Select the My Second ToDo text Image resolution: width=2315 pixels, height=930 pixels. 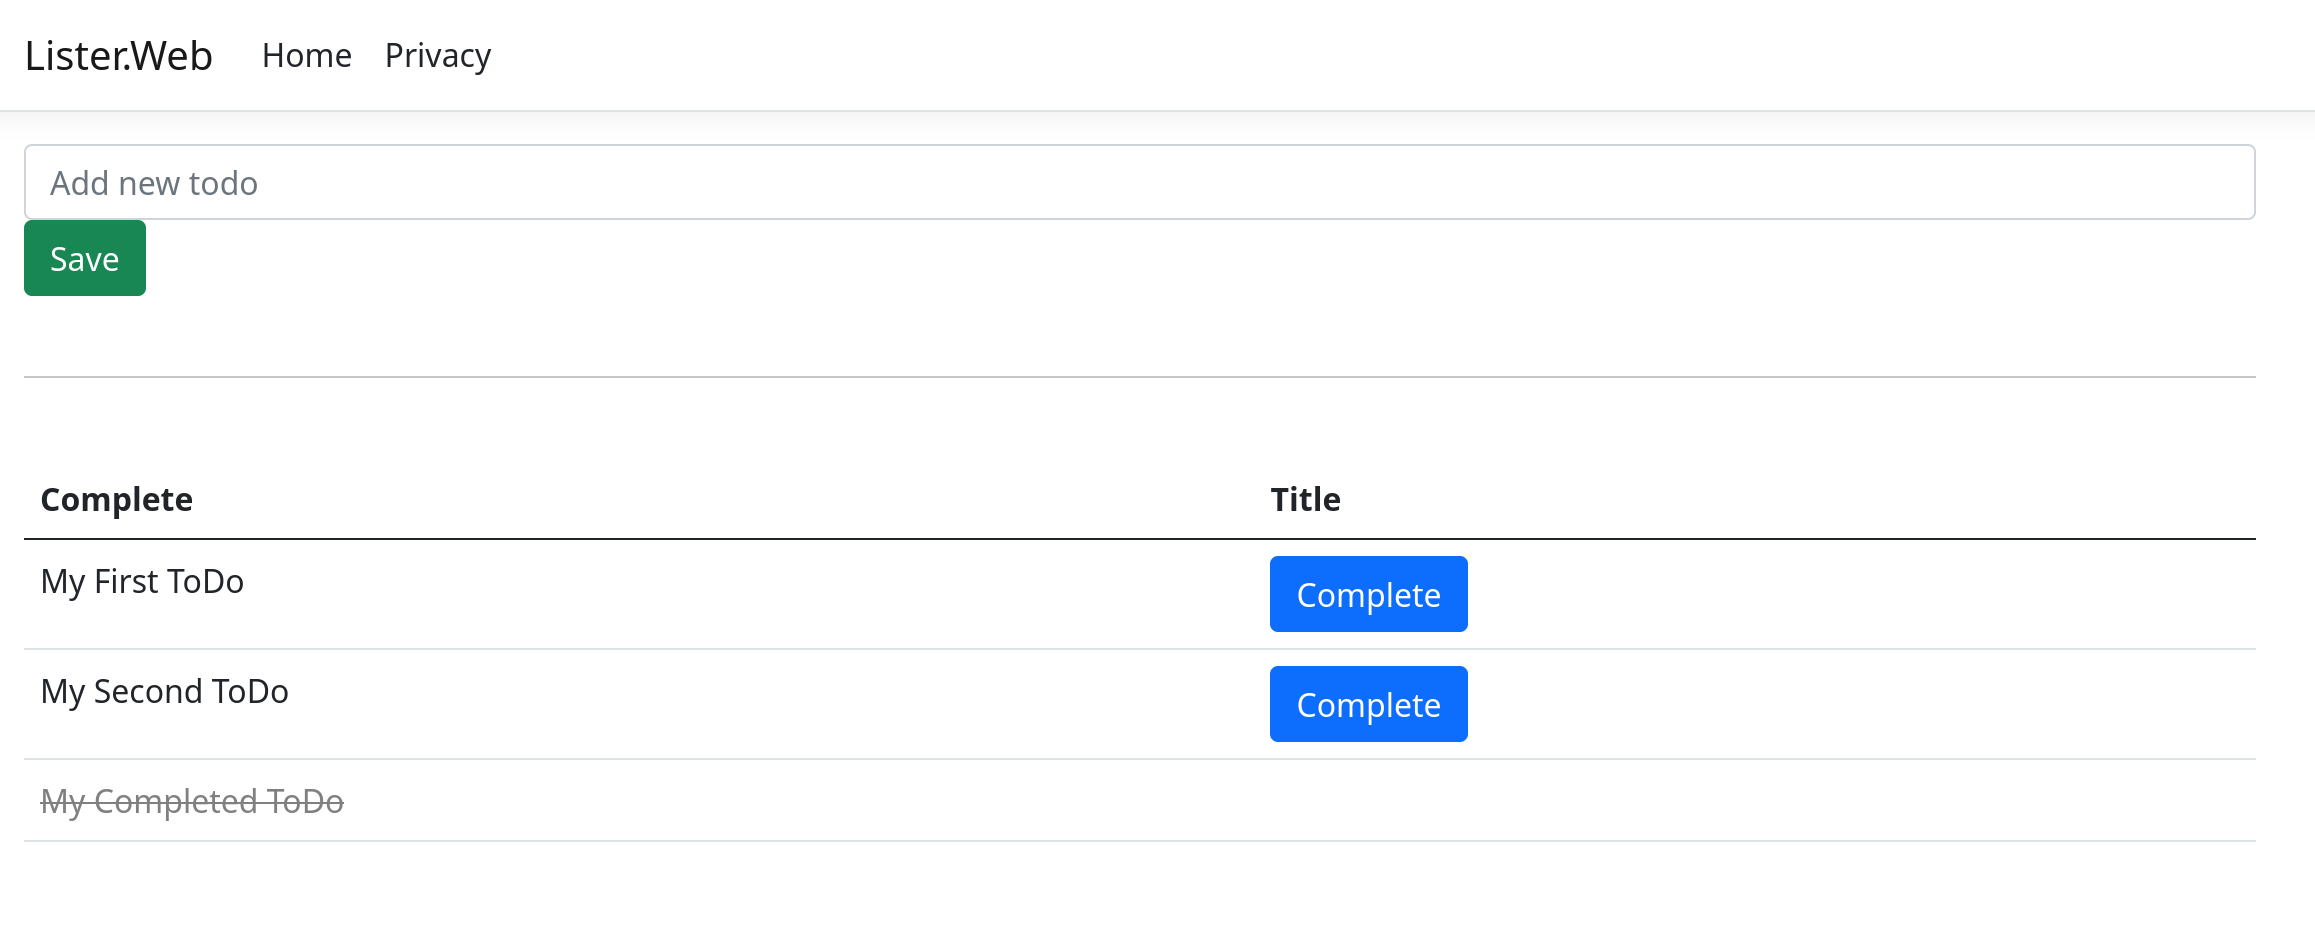[164, 691]
